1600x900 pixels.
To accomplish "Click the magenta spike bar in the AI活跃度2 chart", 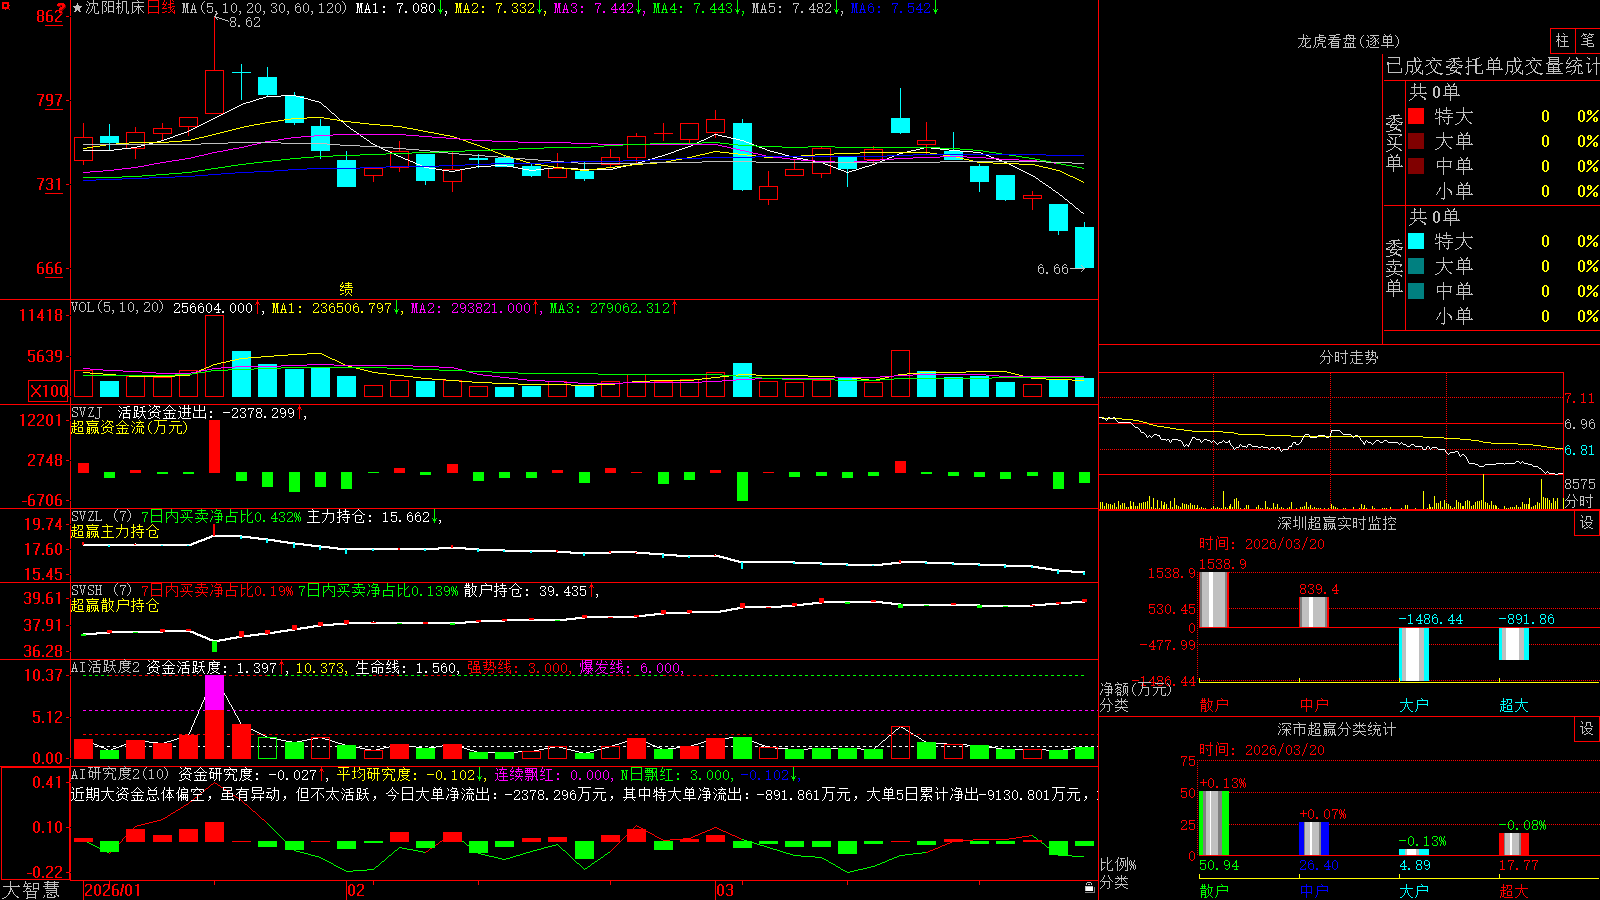I will [214, 692].
